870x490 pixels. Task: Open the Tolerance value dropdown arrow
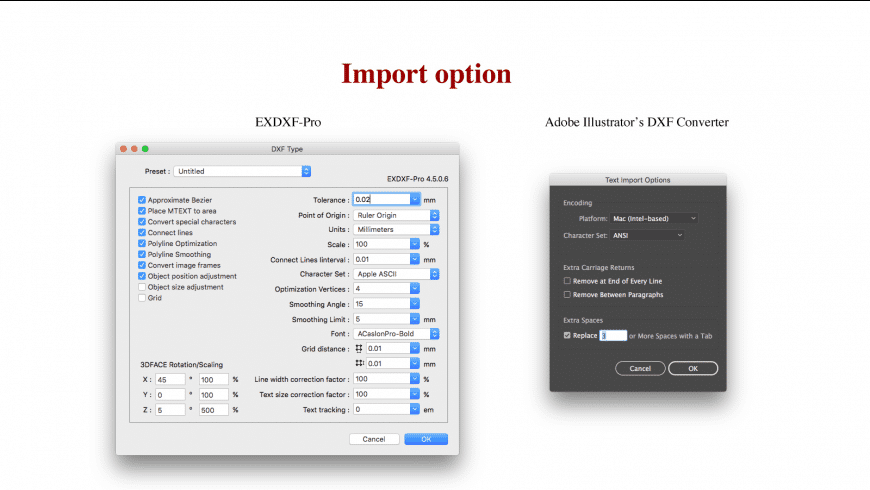coord(414,199)
